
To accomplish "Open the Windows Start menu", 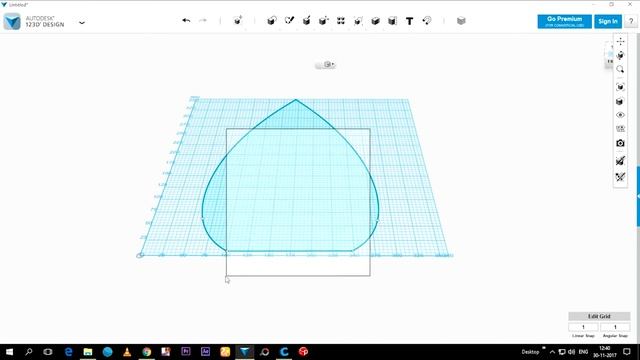I will coord(9,351).
